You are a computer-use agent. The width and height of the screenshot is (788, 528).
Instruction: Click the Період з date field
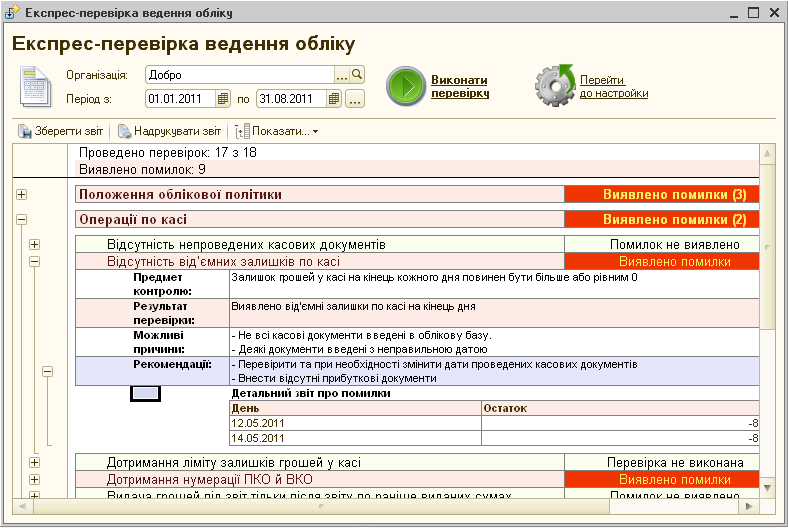(180, 98)
